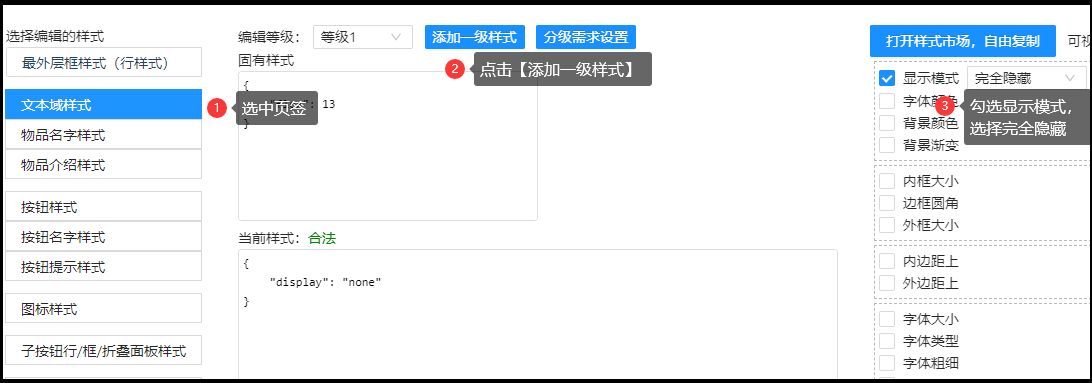Enable the 边框圆角 checkbox
Viewport: 1092px width, 383px height.
[x=887, y=203]
